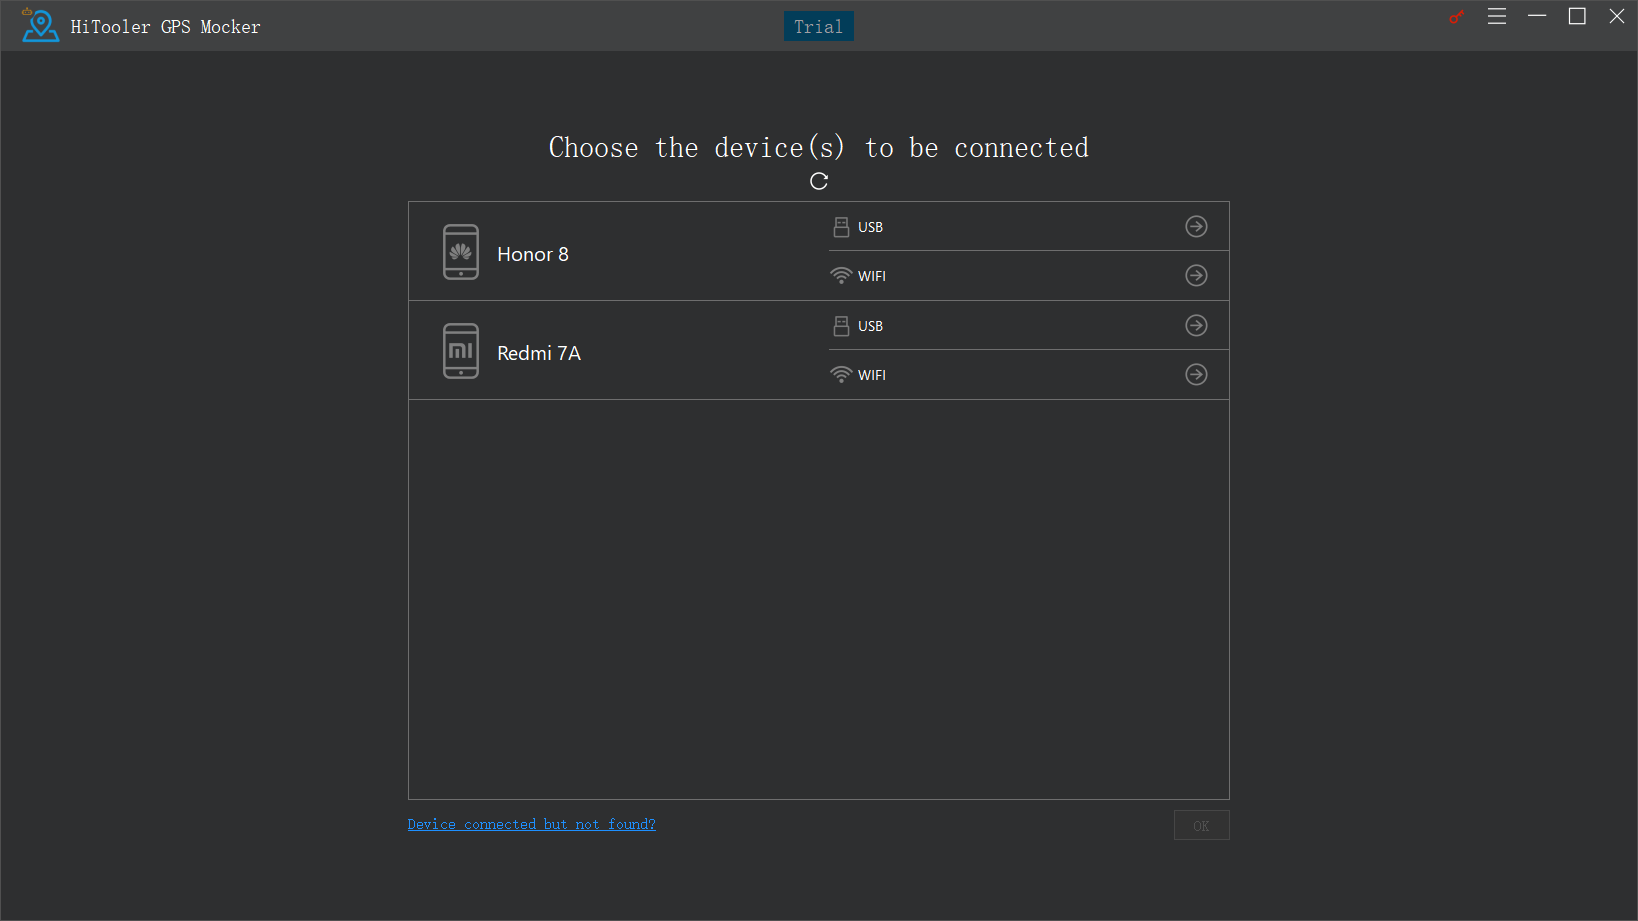Choose USB option for Redmi 7A
1638x921 pixels.
tap(869, 326)
